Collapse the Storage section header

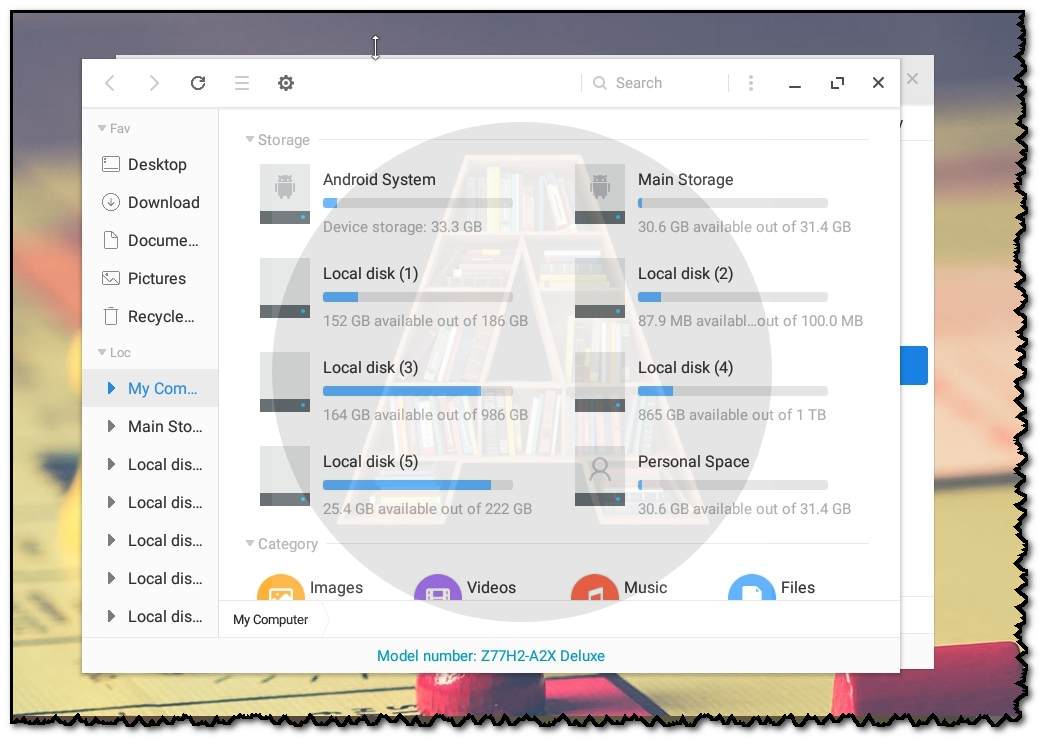[x=250, y=139]
